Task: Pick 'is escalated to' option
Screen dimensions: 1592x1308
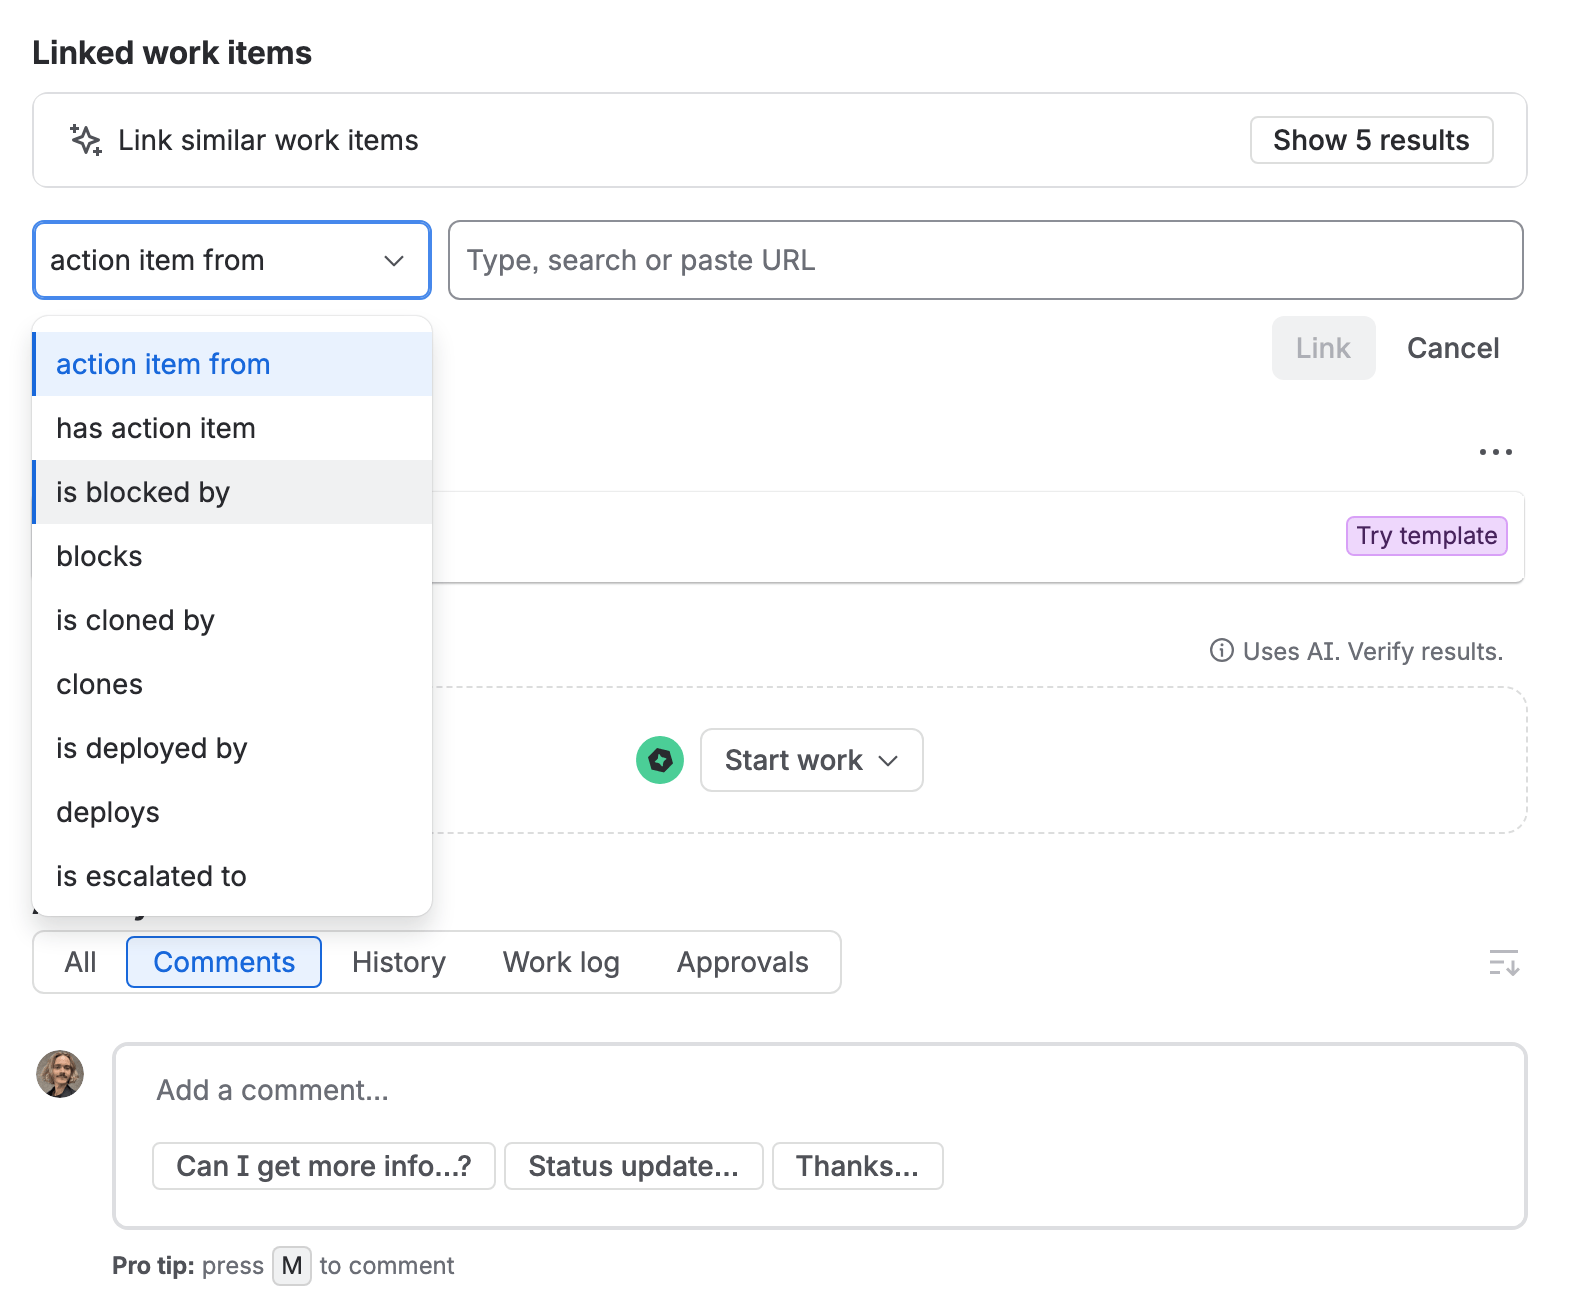Action: (232, 876)
